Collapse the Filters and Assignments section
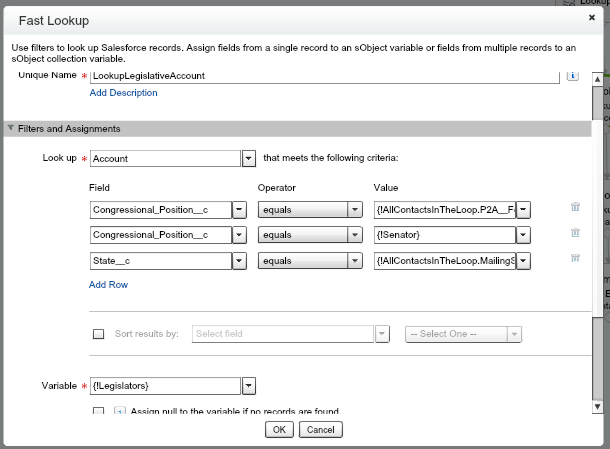 click(x=11, y=129)
